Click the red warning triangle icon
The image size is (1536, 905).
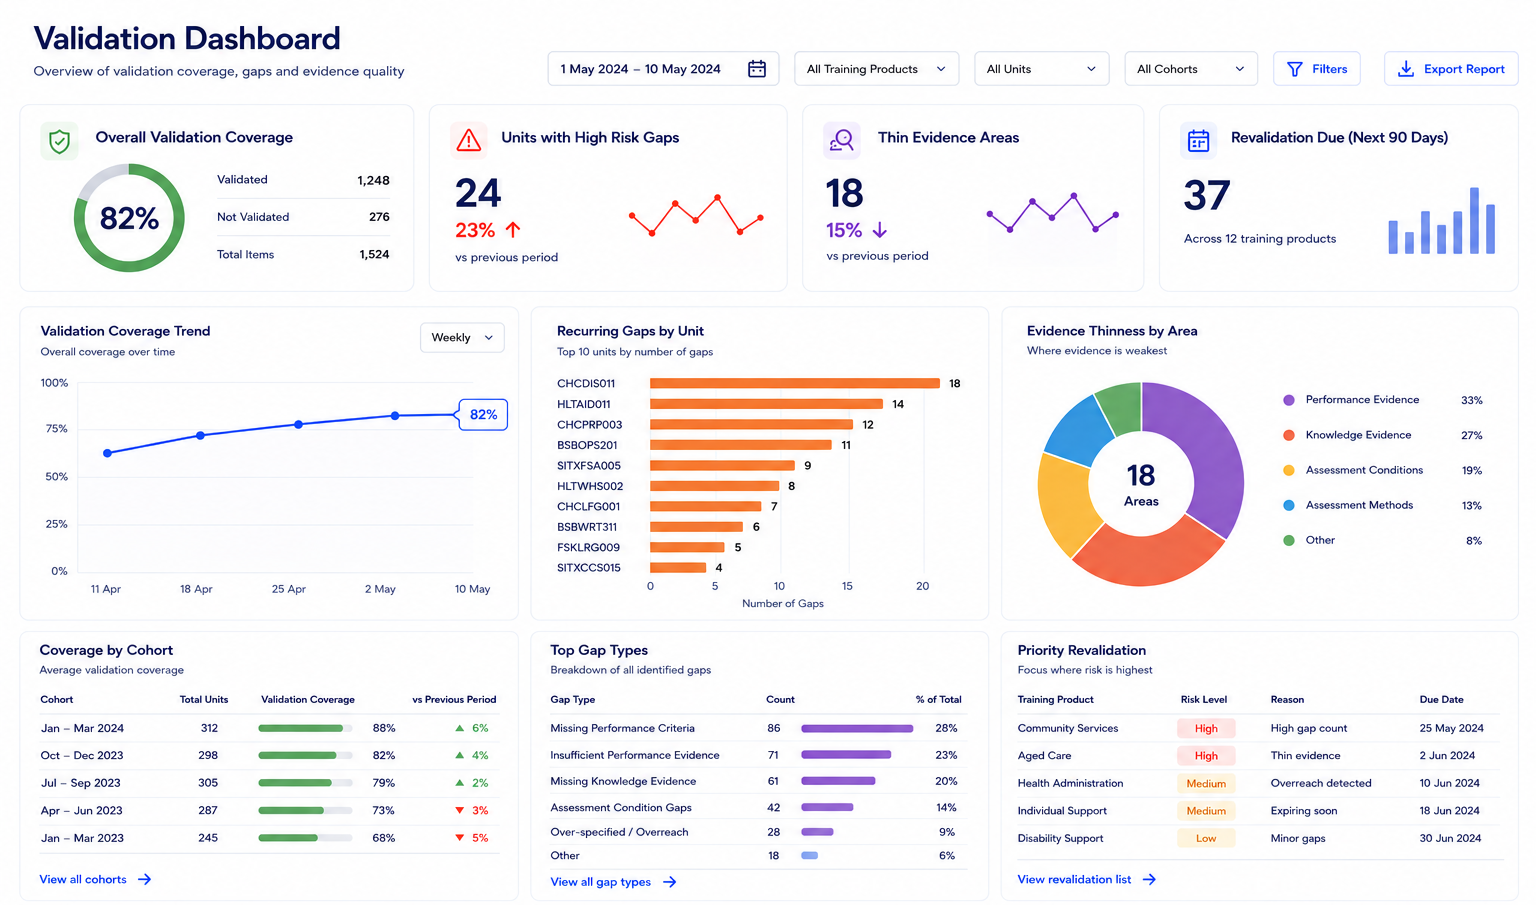[x=468, y=141]
